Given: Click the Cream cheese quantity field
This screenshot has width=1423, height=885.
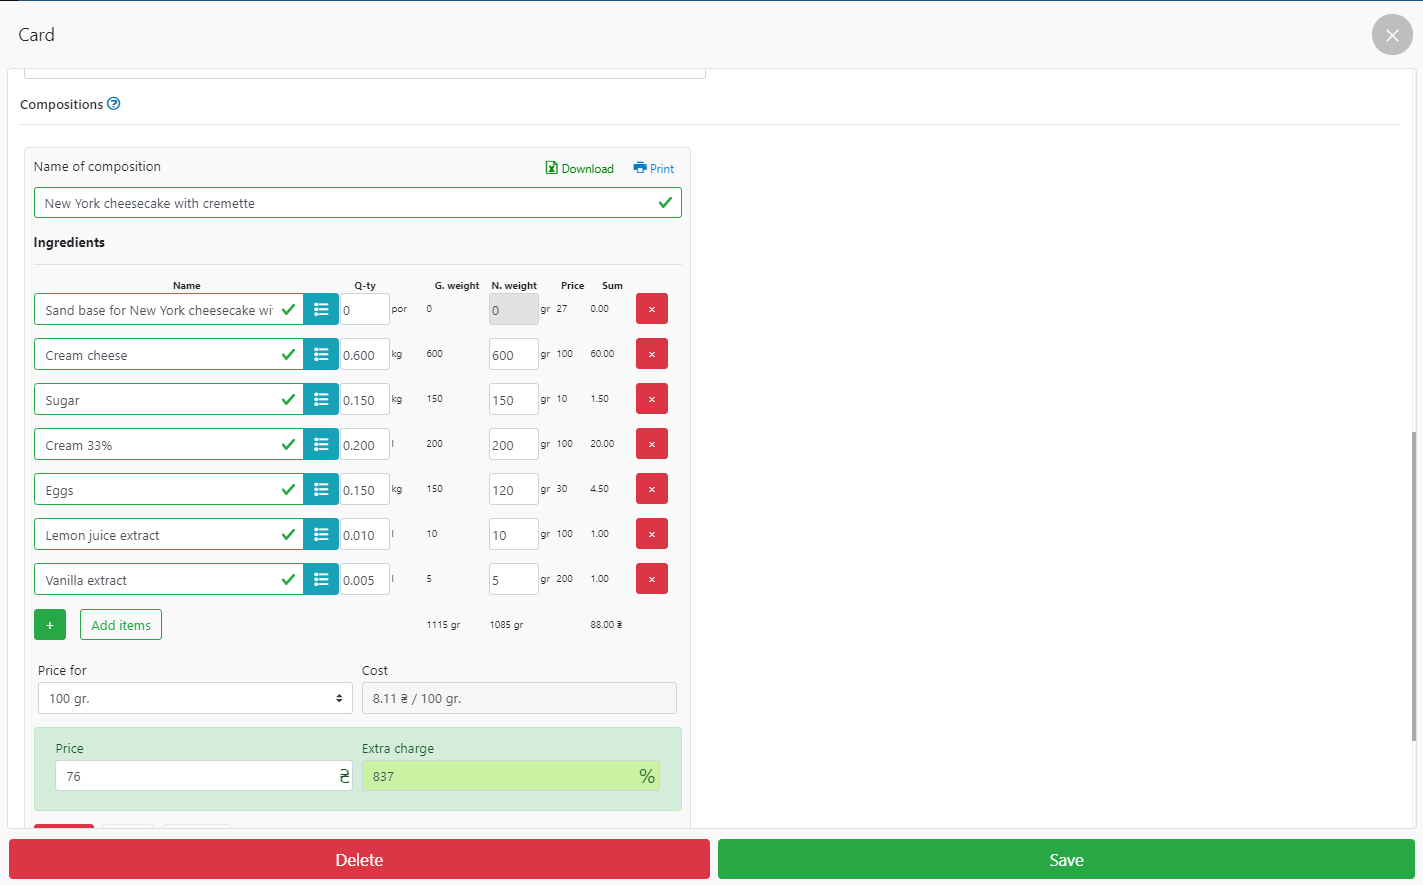Looking at the screenshot, I should [364, 355].
